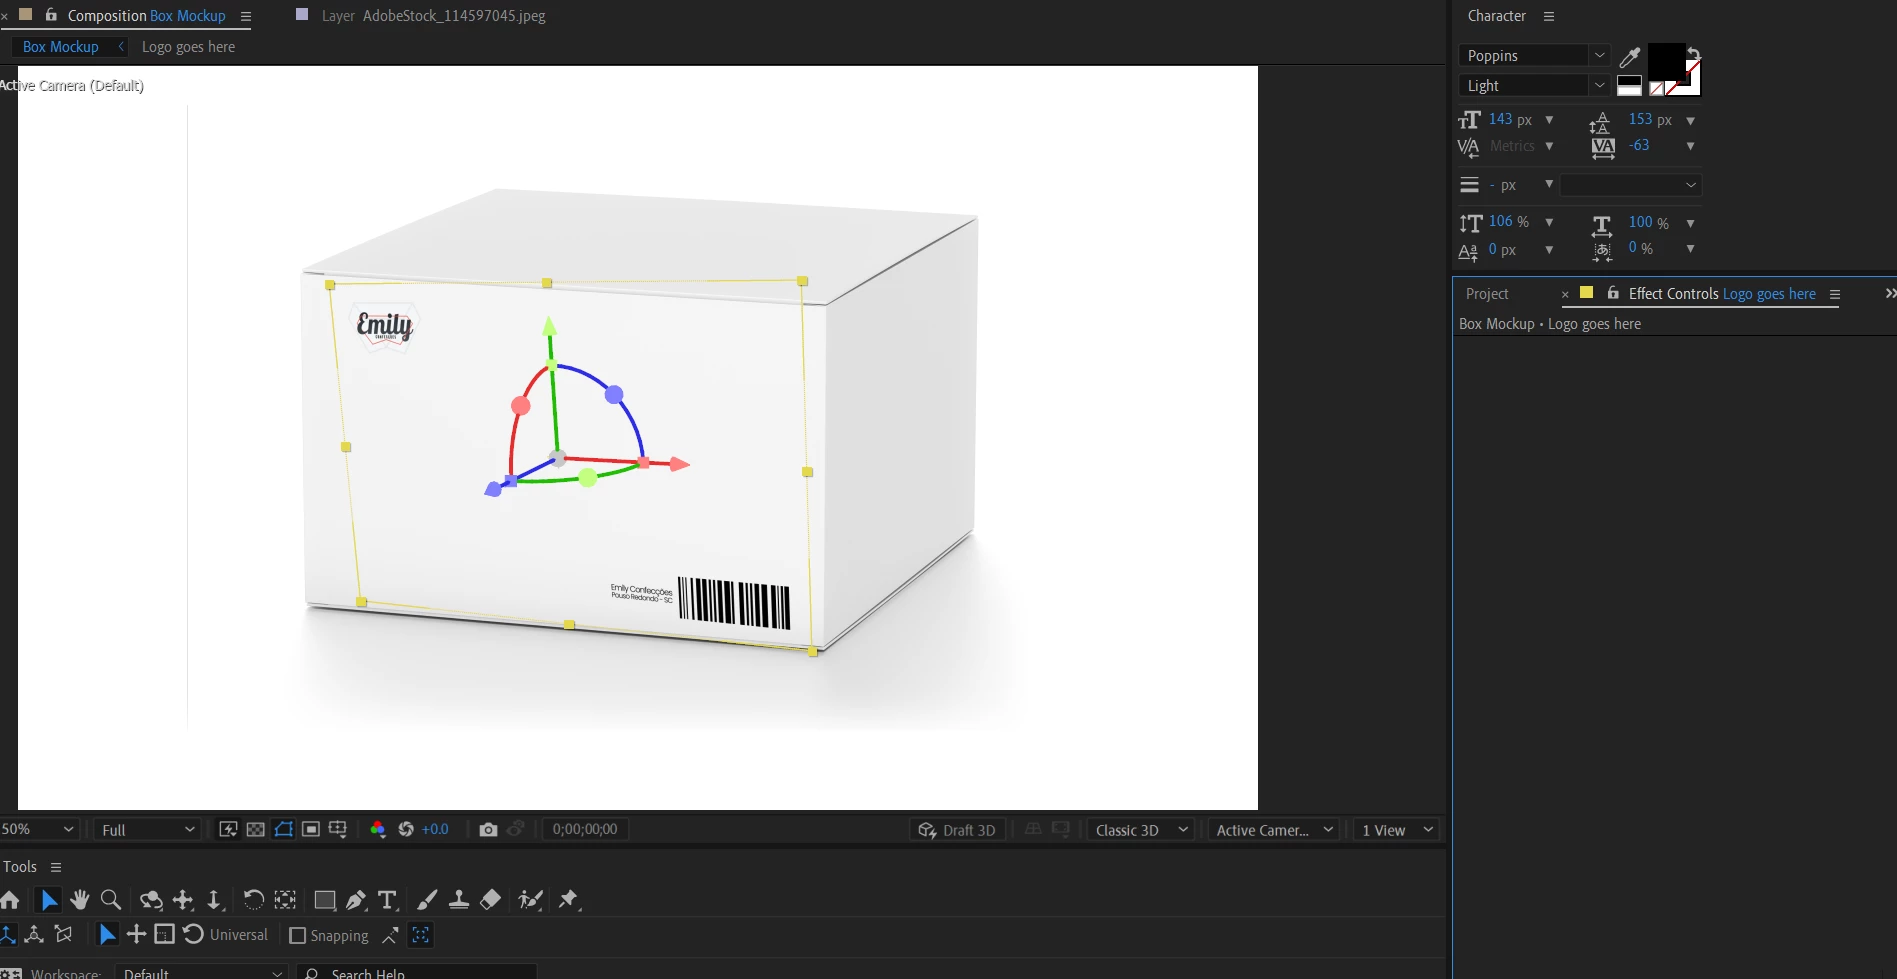This screenshot has height=979, width=1897.
Task: Select the Roto Brush tool
Action: tap(530, 900)
